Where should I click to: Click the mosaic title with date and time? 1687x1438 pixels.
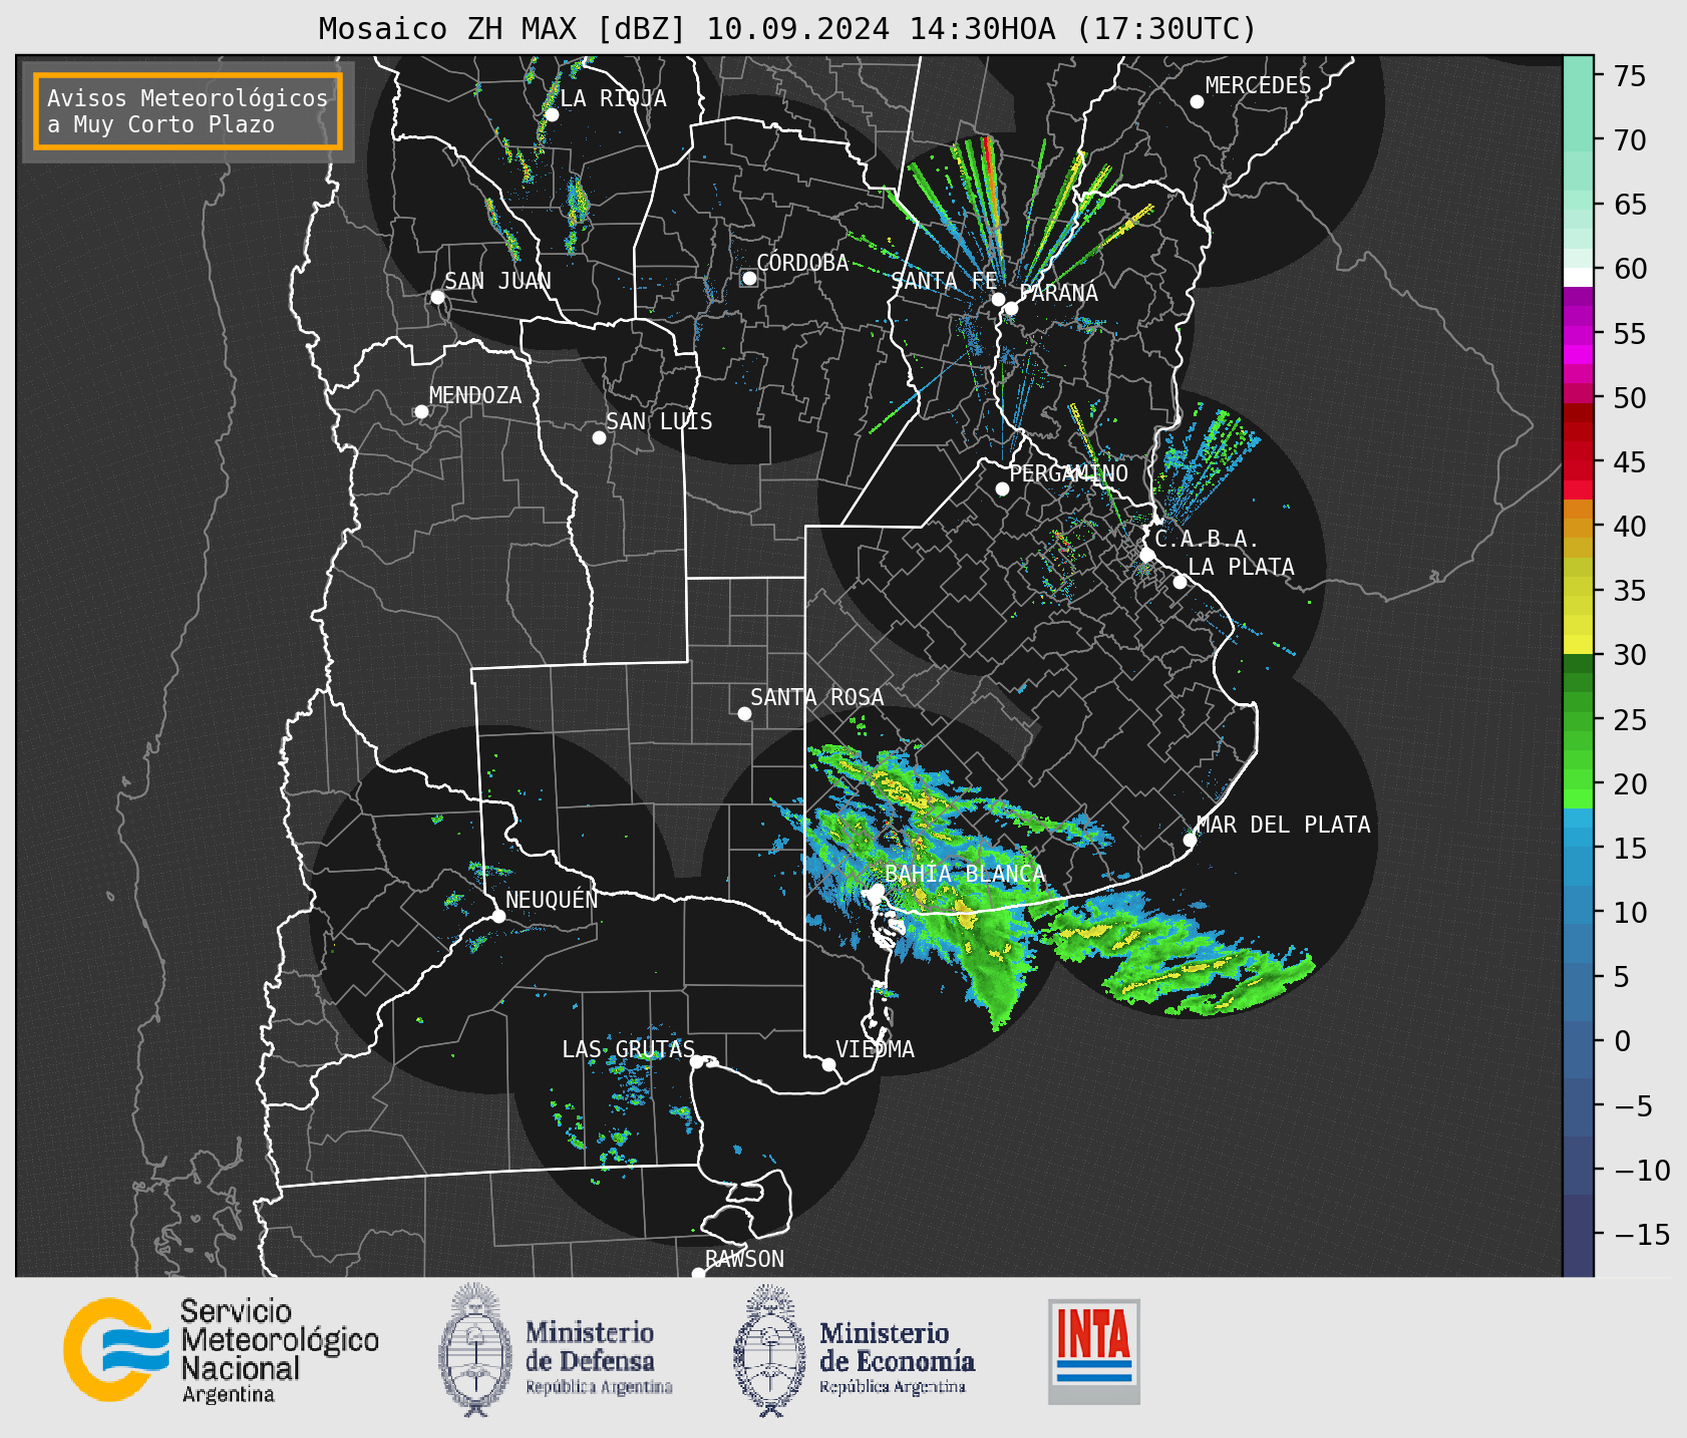(x=787, y=29)
